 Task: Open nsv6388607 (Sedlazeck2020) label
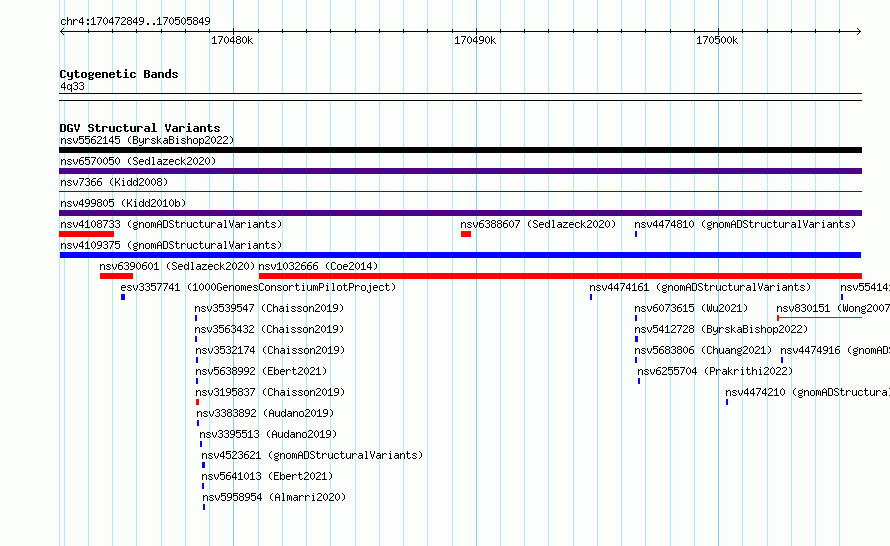coord(538,224)
